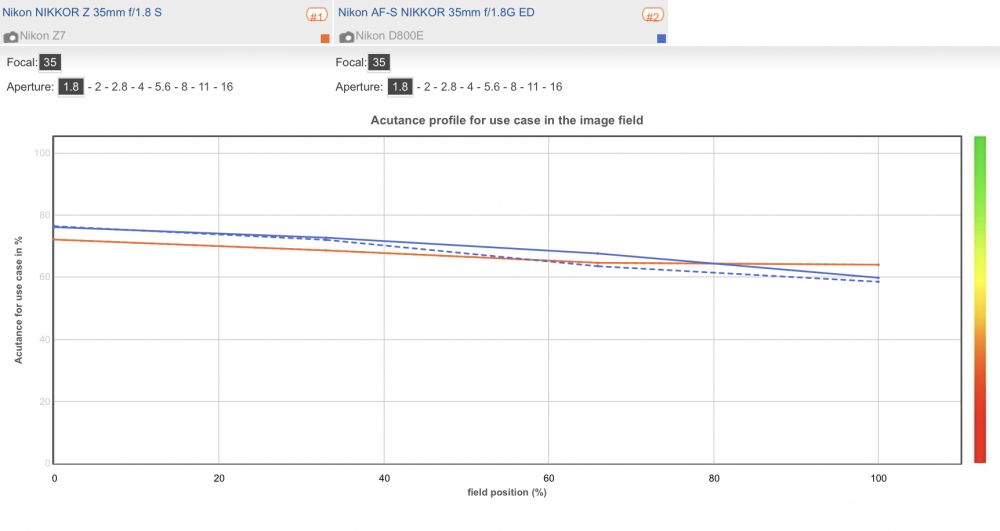1000x531 pixels.
Task: Select aperture 4 for Nikon Z7 lens
Action: click(x=141, y=87)
